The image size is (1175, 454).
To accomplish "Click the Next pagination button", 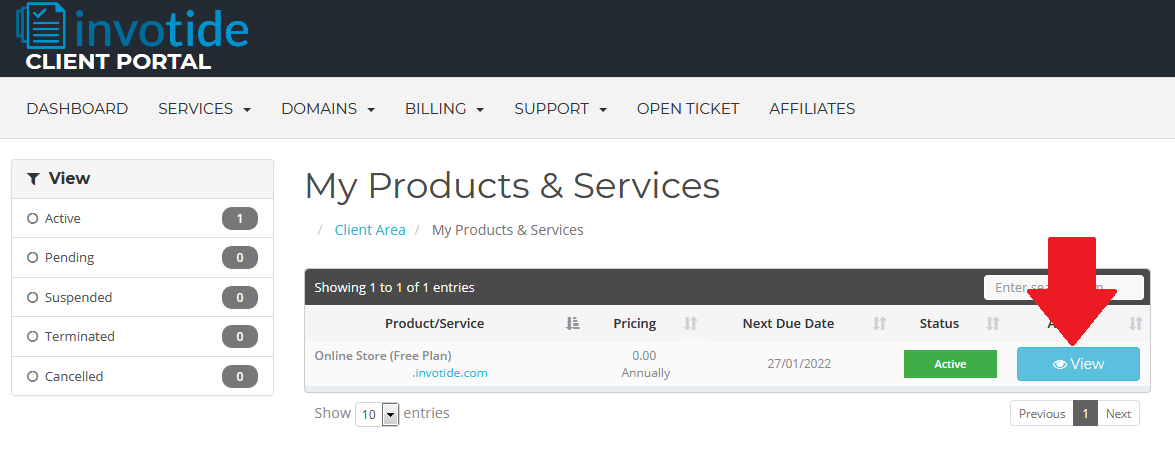I will [x=1118, y=414].
